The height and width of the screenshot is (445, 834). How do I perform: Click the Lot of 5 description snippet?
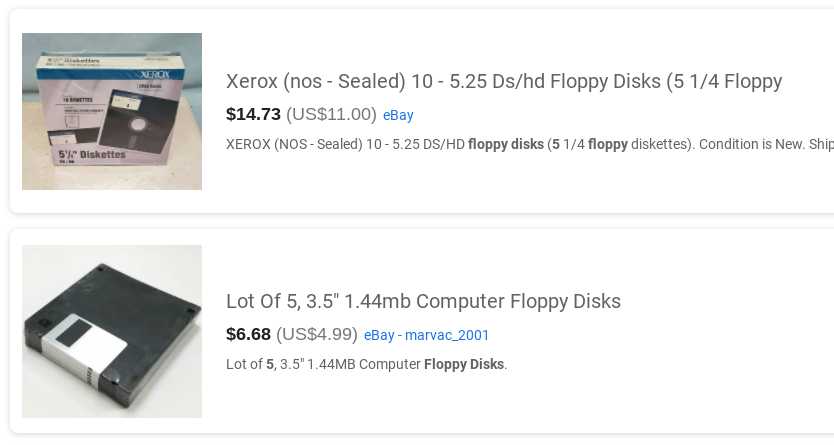point(366,364)
